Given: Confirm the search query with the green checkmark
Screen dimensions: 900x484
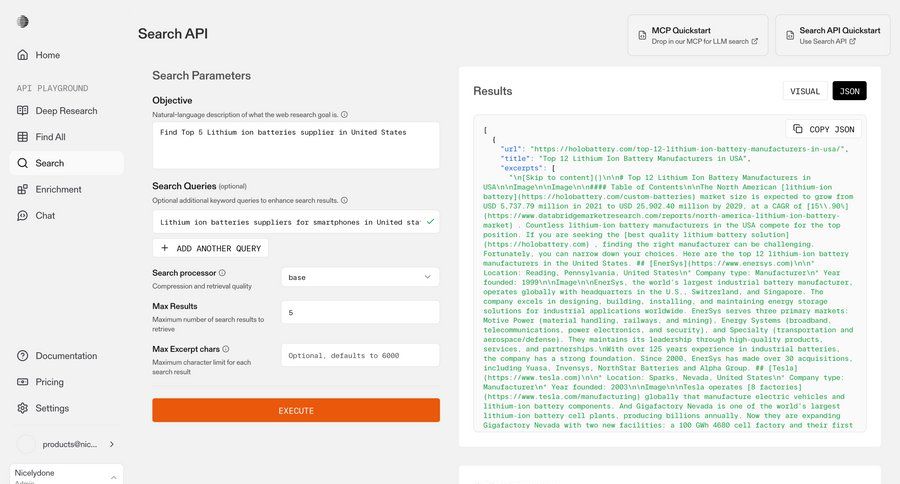Looking at the screenshot, I should coord(430,221).
